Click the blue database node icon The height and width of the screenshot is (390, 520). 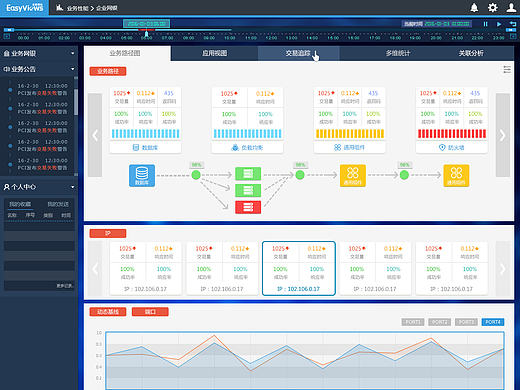click(x=142, y=175)
